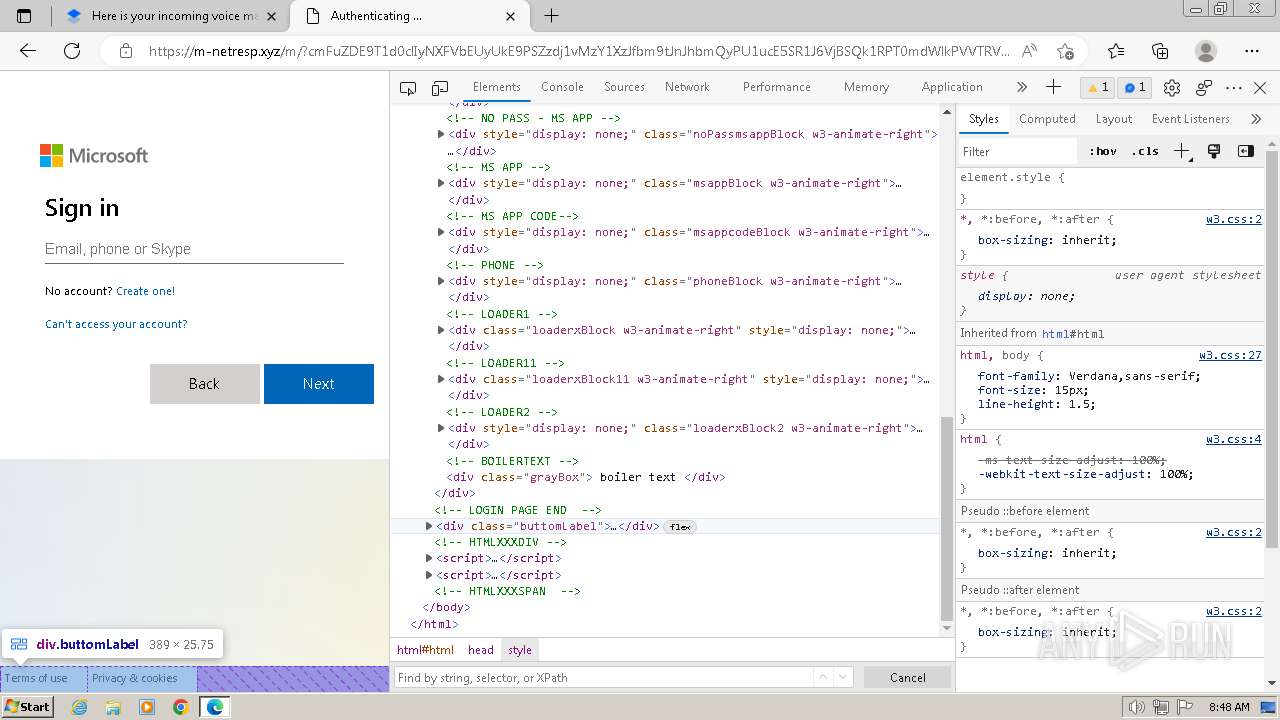Image resolution: width=1280 pixels, height=720 pixels.
Task: Select the Elements tab
Action: pyautogui.click(x=496, y=87)
